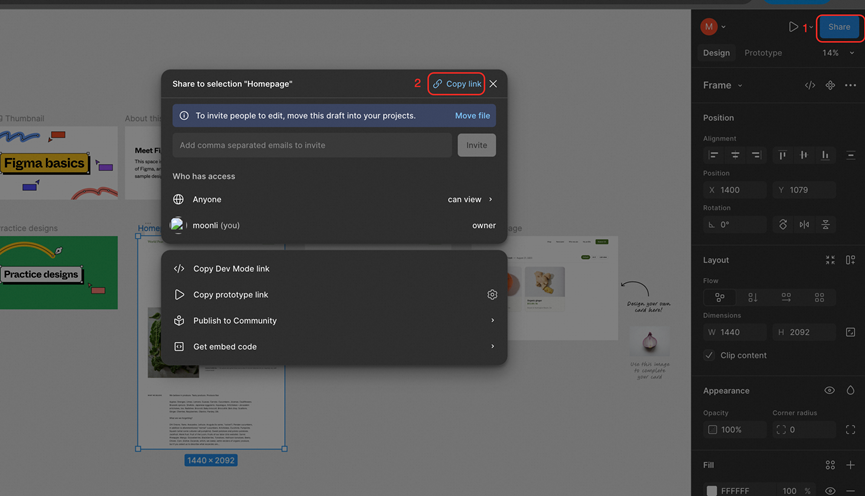Switch to the Design tab
The image size is (865, 496).
point(716,53)
